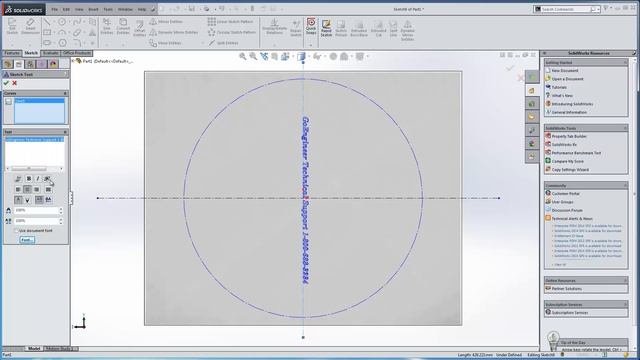Set text to full justify
The image size is (640, 360).
coord(49,190)
